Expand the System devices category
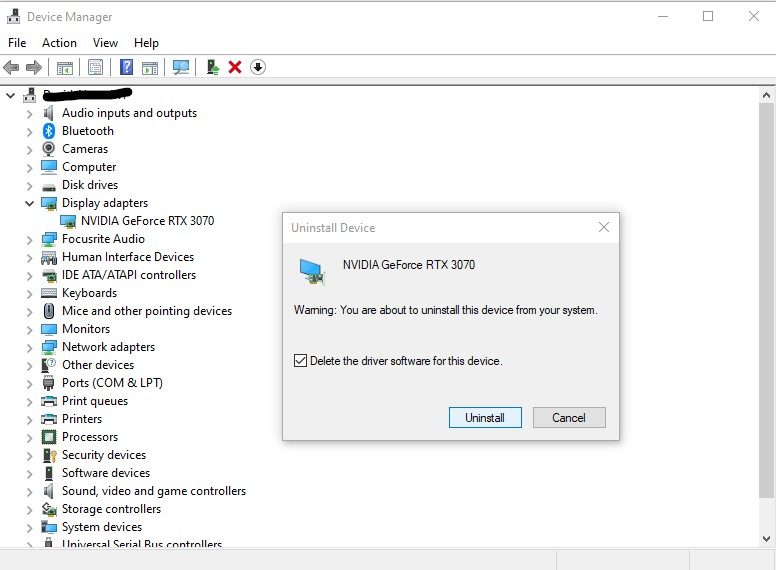This screenshot has height=570, width=776. (29, 528)
